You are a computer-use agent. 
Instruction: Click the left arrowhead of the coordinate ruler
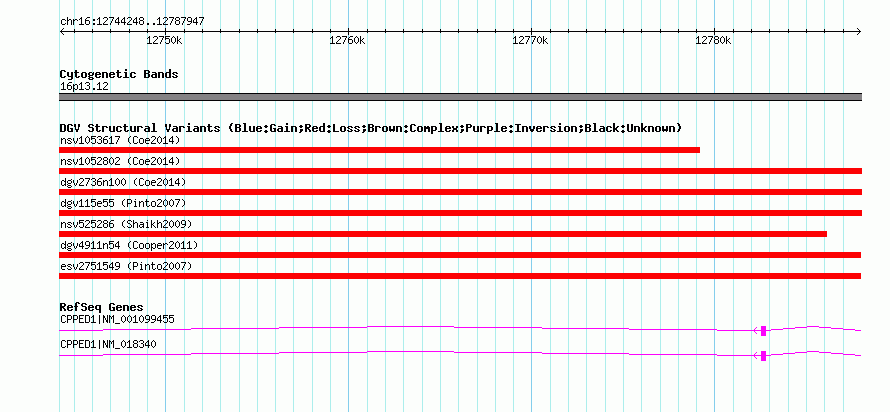(x=62, y=32)
